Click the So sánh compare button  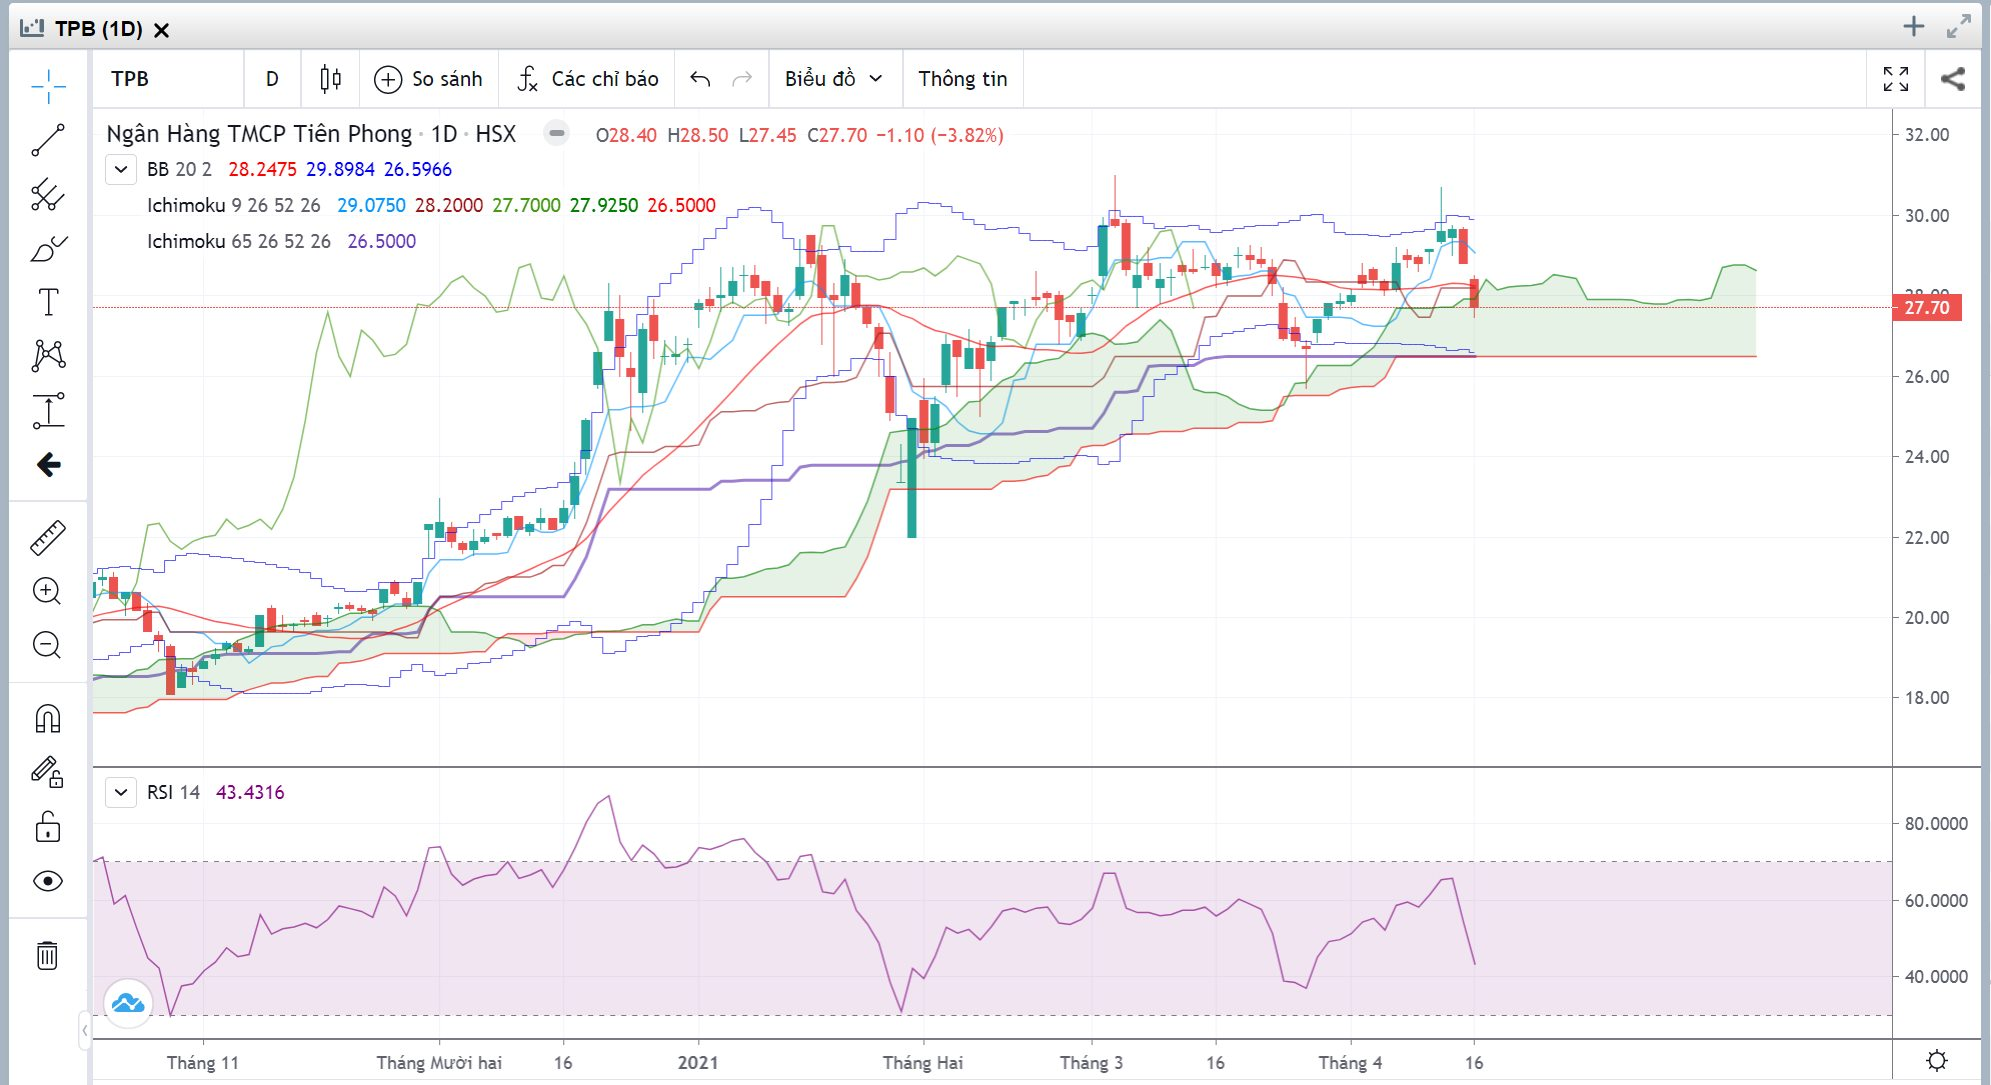(428, 79)
